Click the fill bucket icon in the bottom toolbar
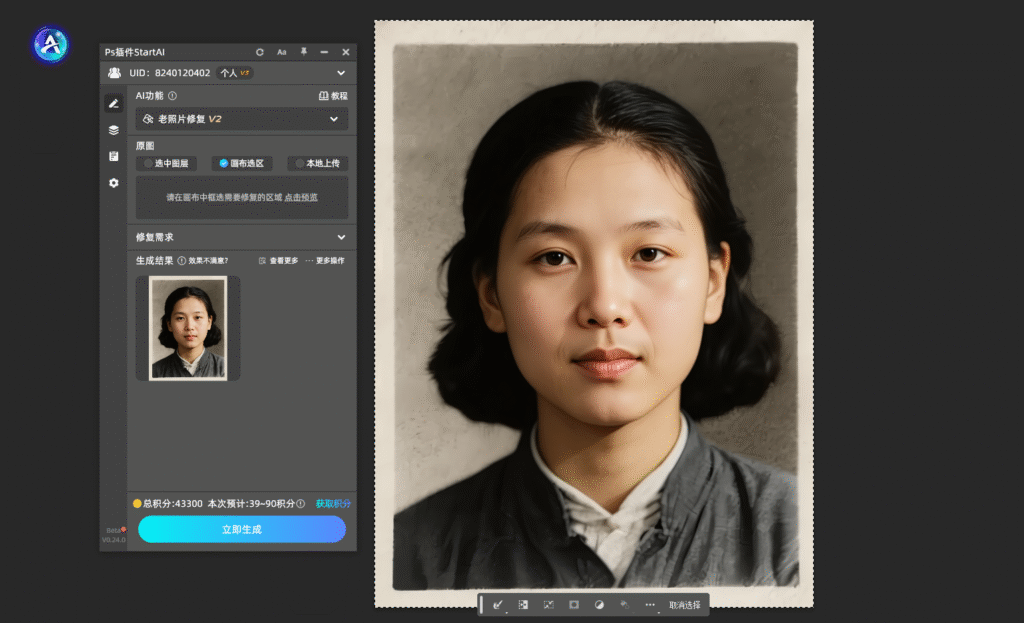The width and height of the screenshot is (1024, 623). pos(624,605)
